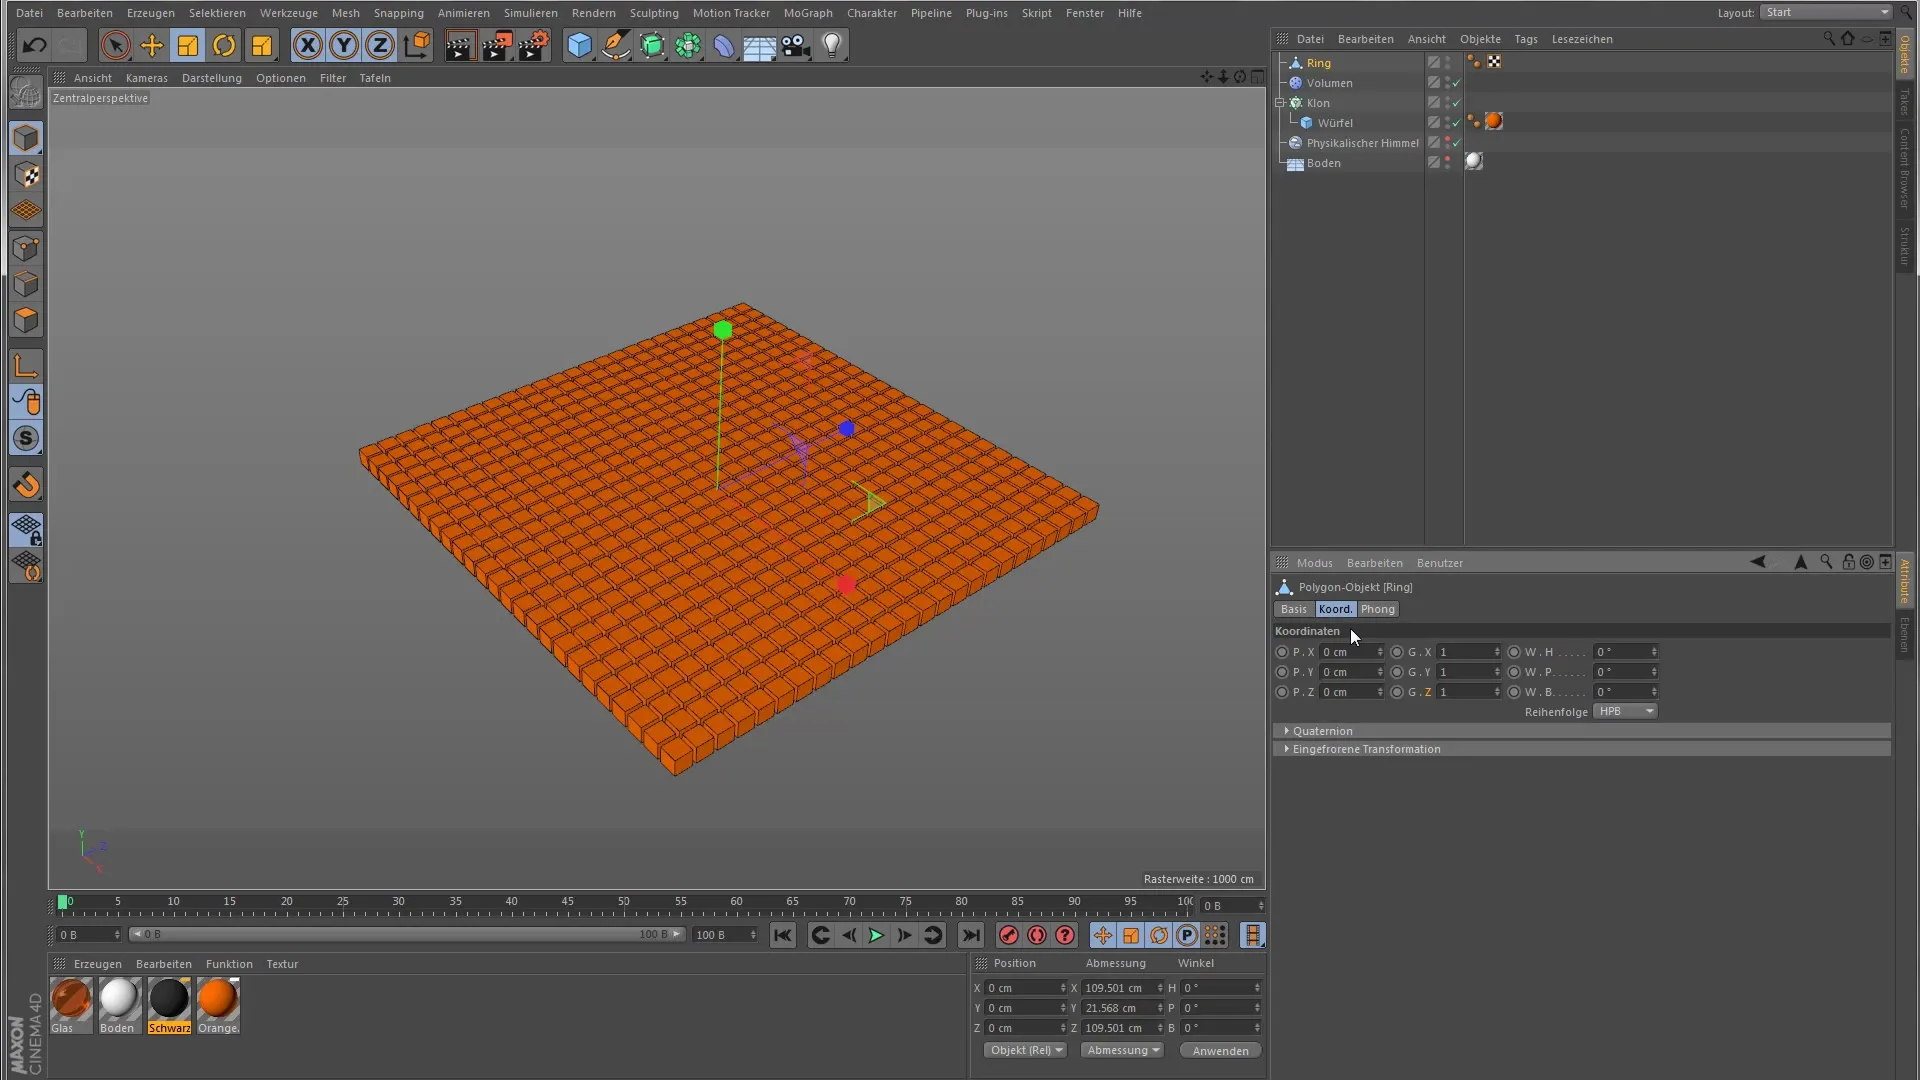Select the Physikalischer Himmel object

pos(1362,143)
